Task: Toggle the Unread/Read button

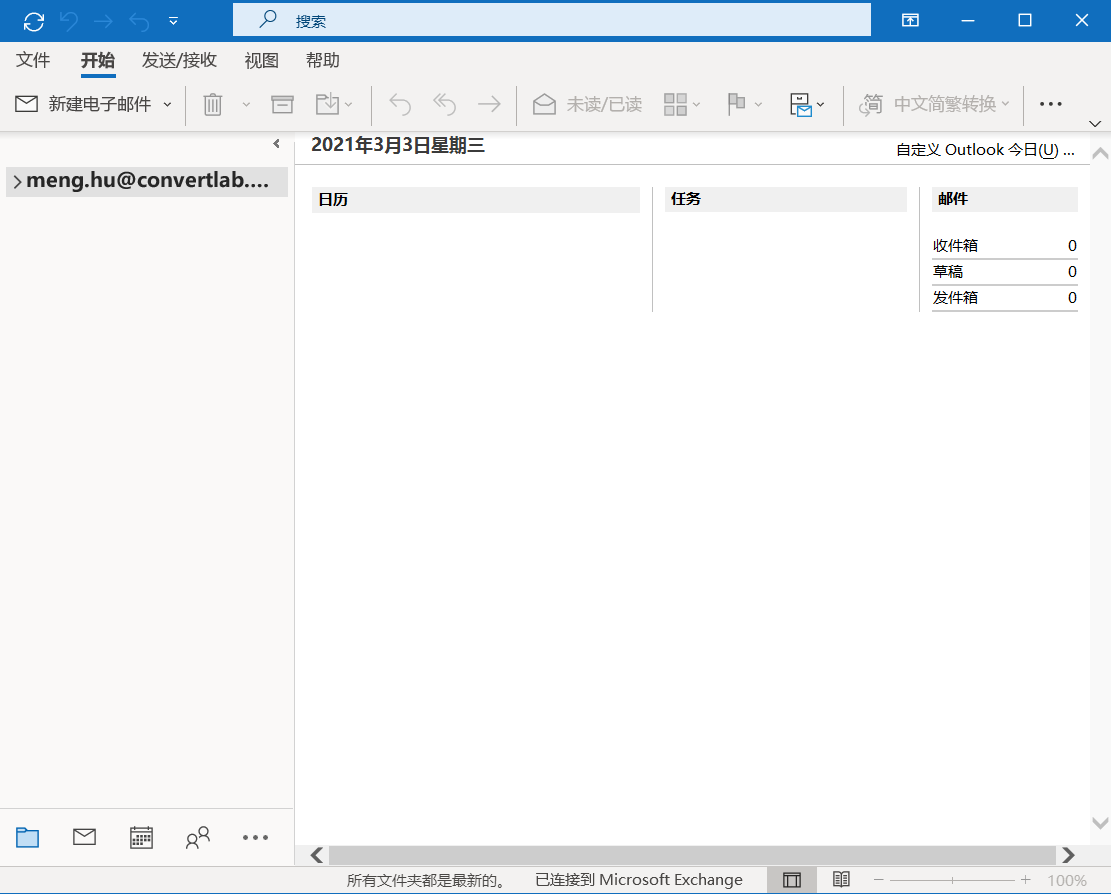Action: click(587, 104)
